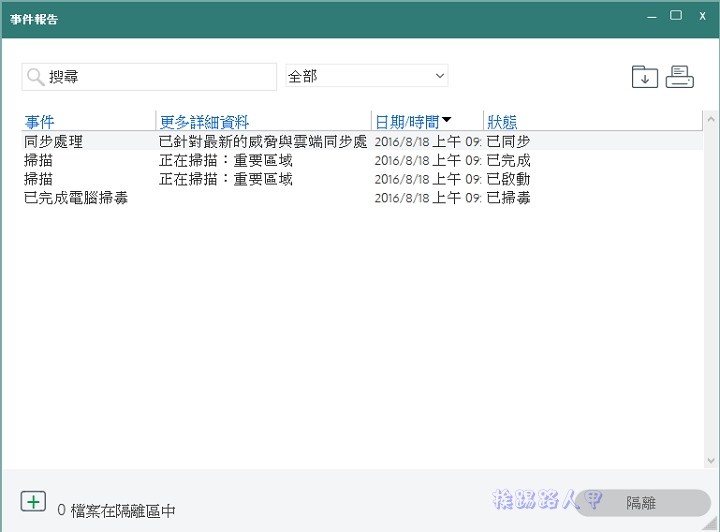Open the 全部 filter dropdown
Screen dimensions: 720x532
click(x=367, y=76)
